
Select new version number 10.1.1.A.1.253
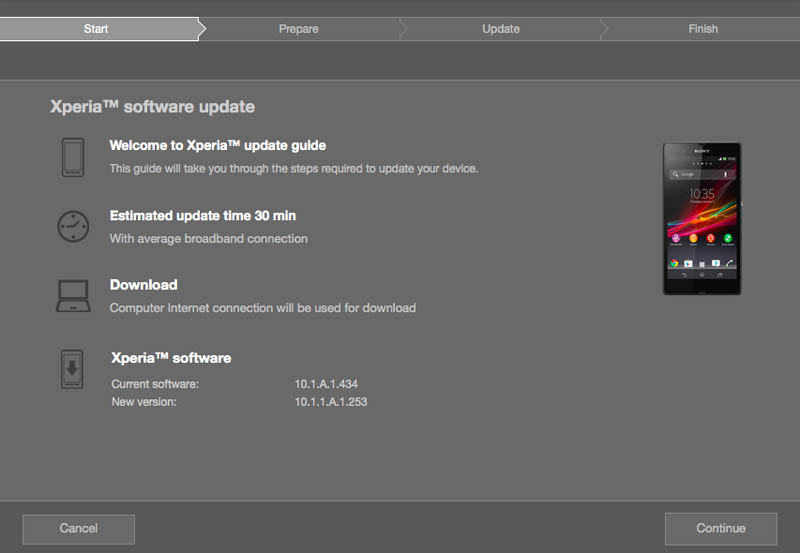[331, 402]
